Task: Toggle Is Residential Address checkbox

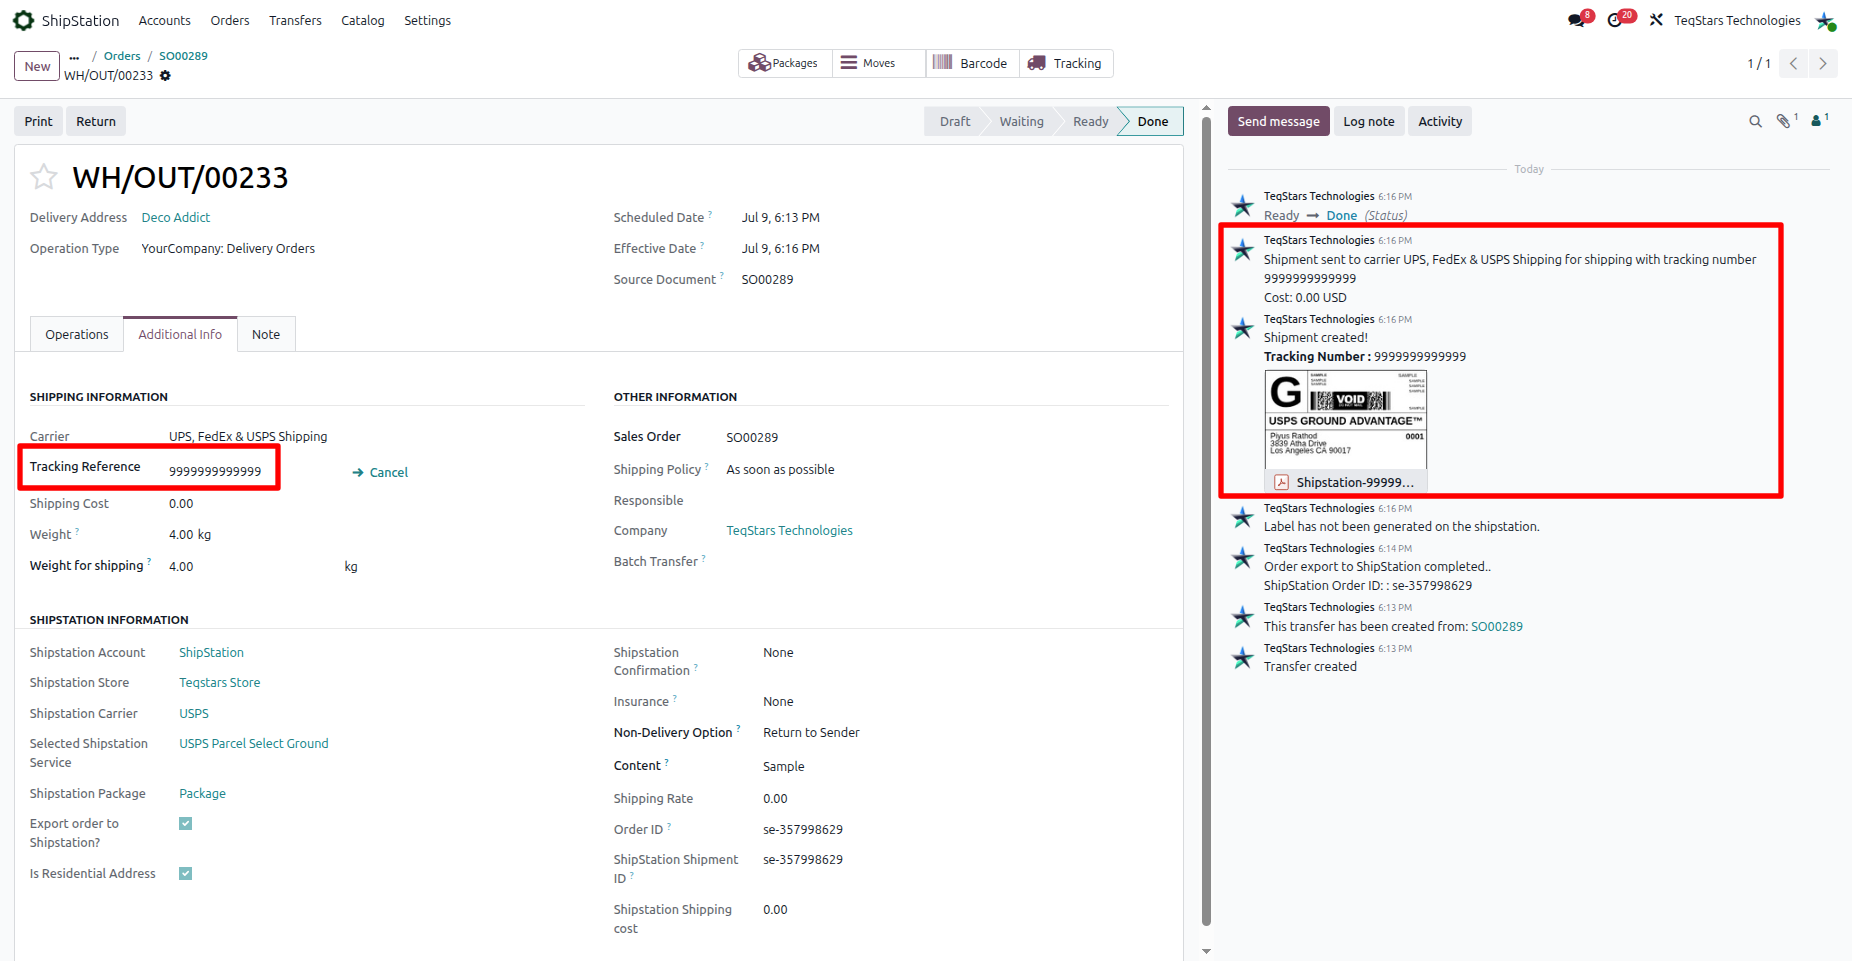Action: coord(185,874)
